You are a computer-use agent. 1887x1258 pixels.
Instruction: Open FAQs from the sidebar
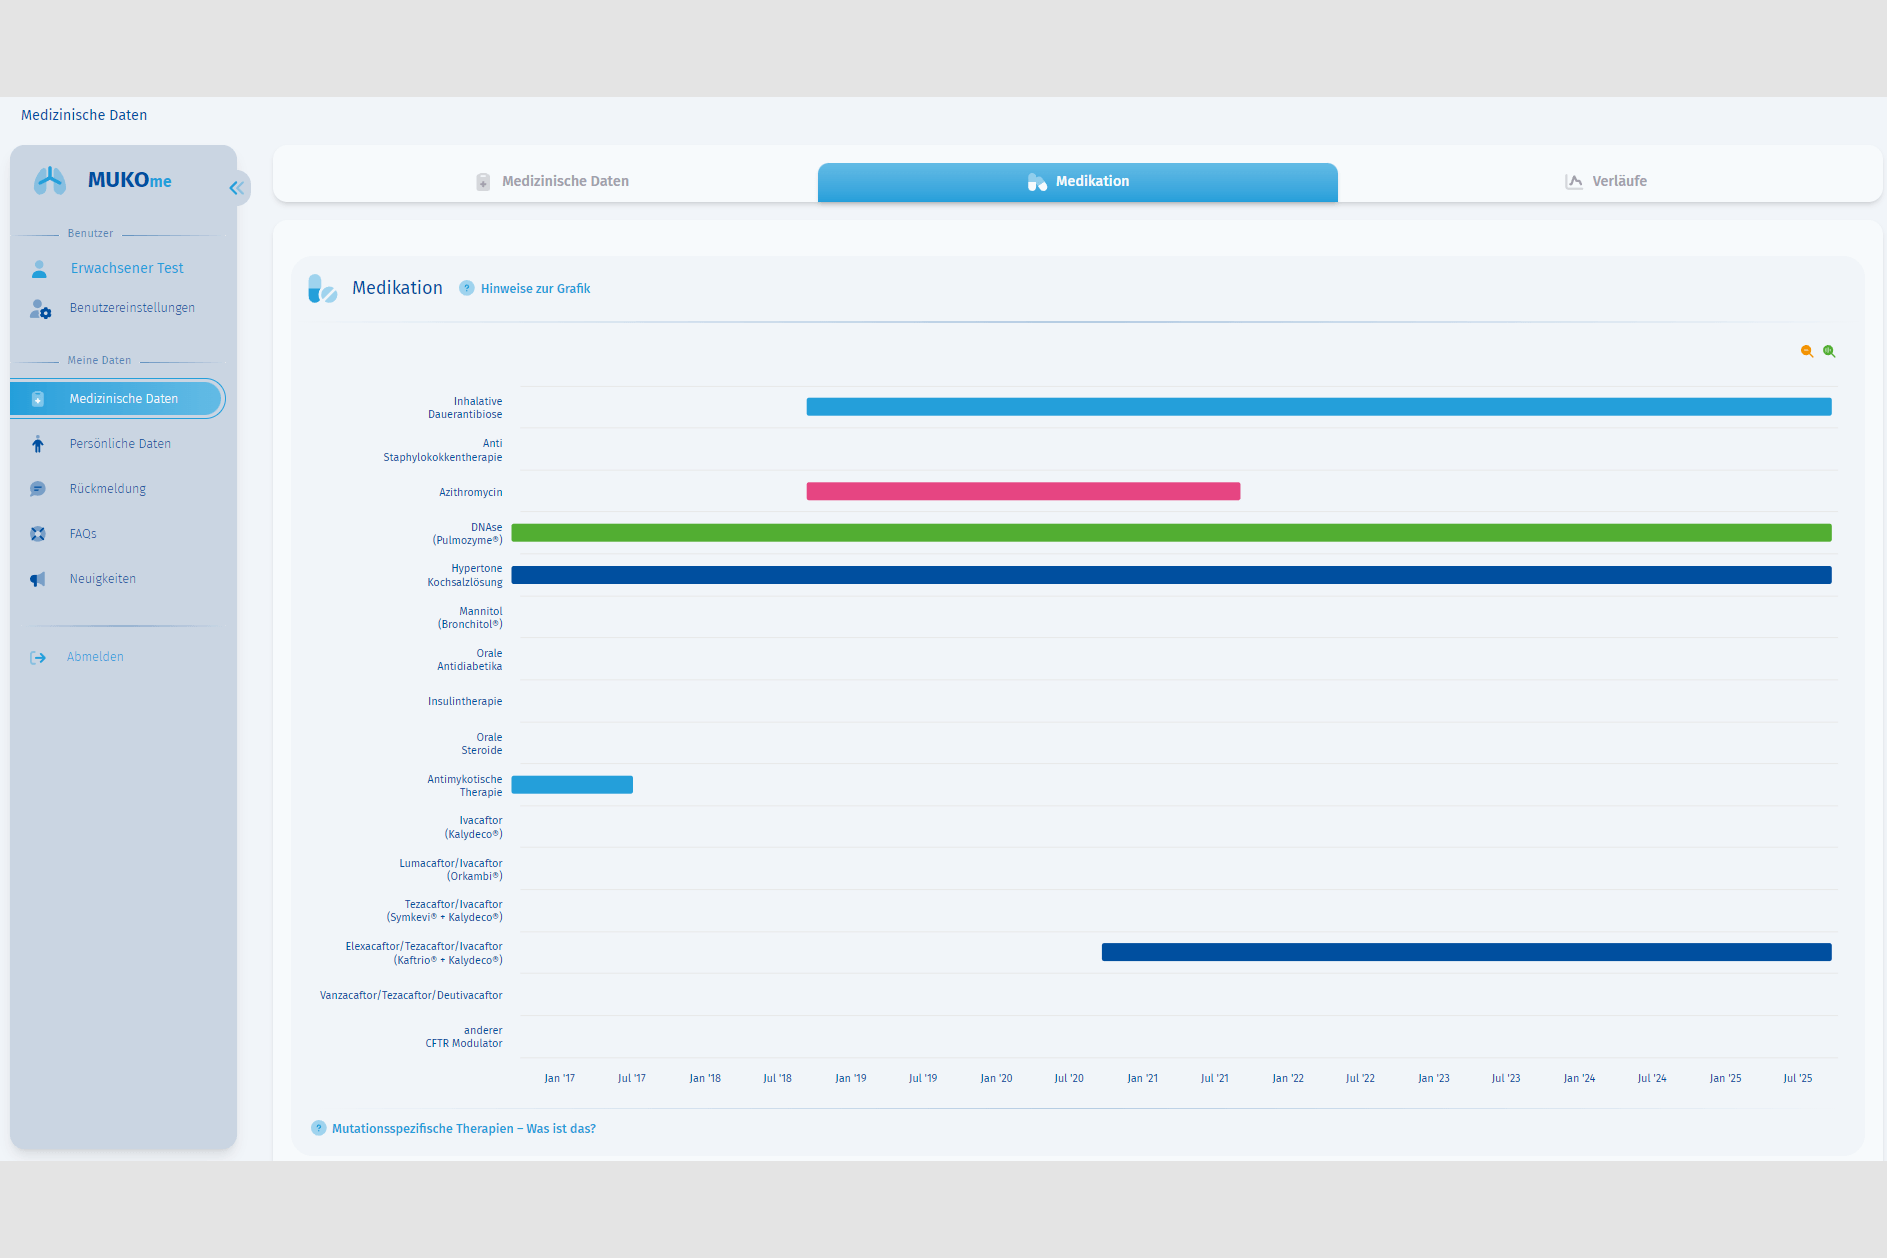(83, 534)
